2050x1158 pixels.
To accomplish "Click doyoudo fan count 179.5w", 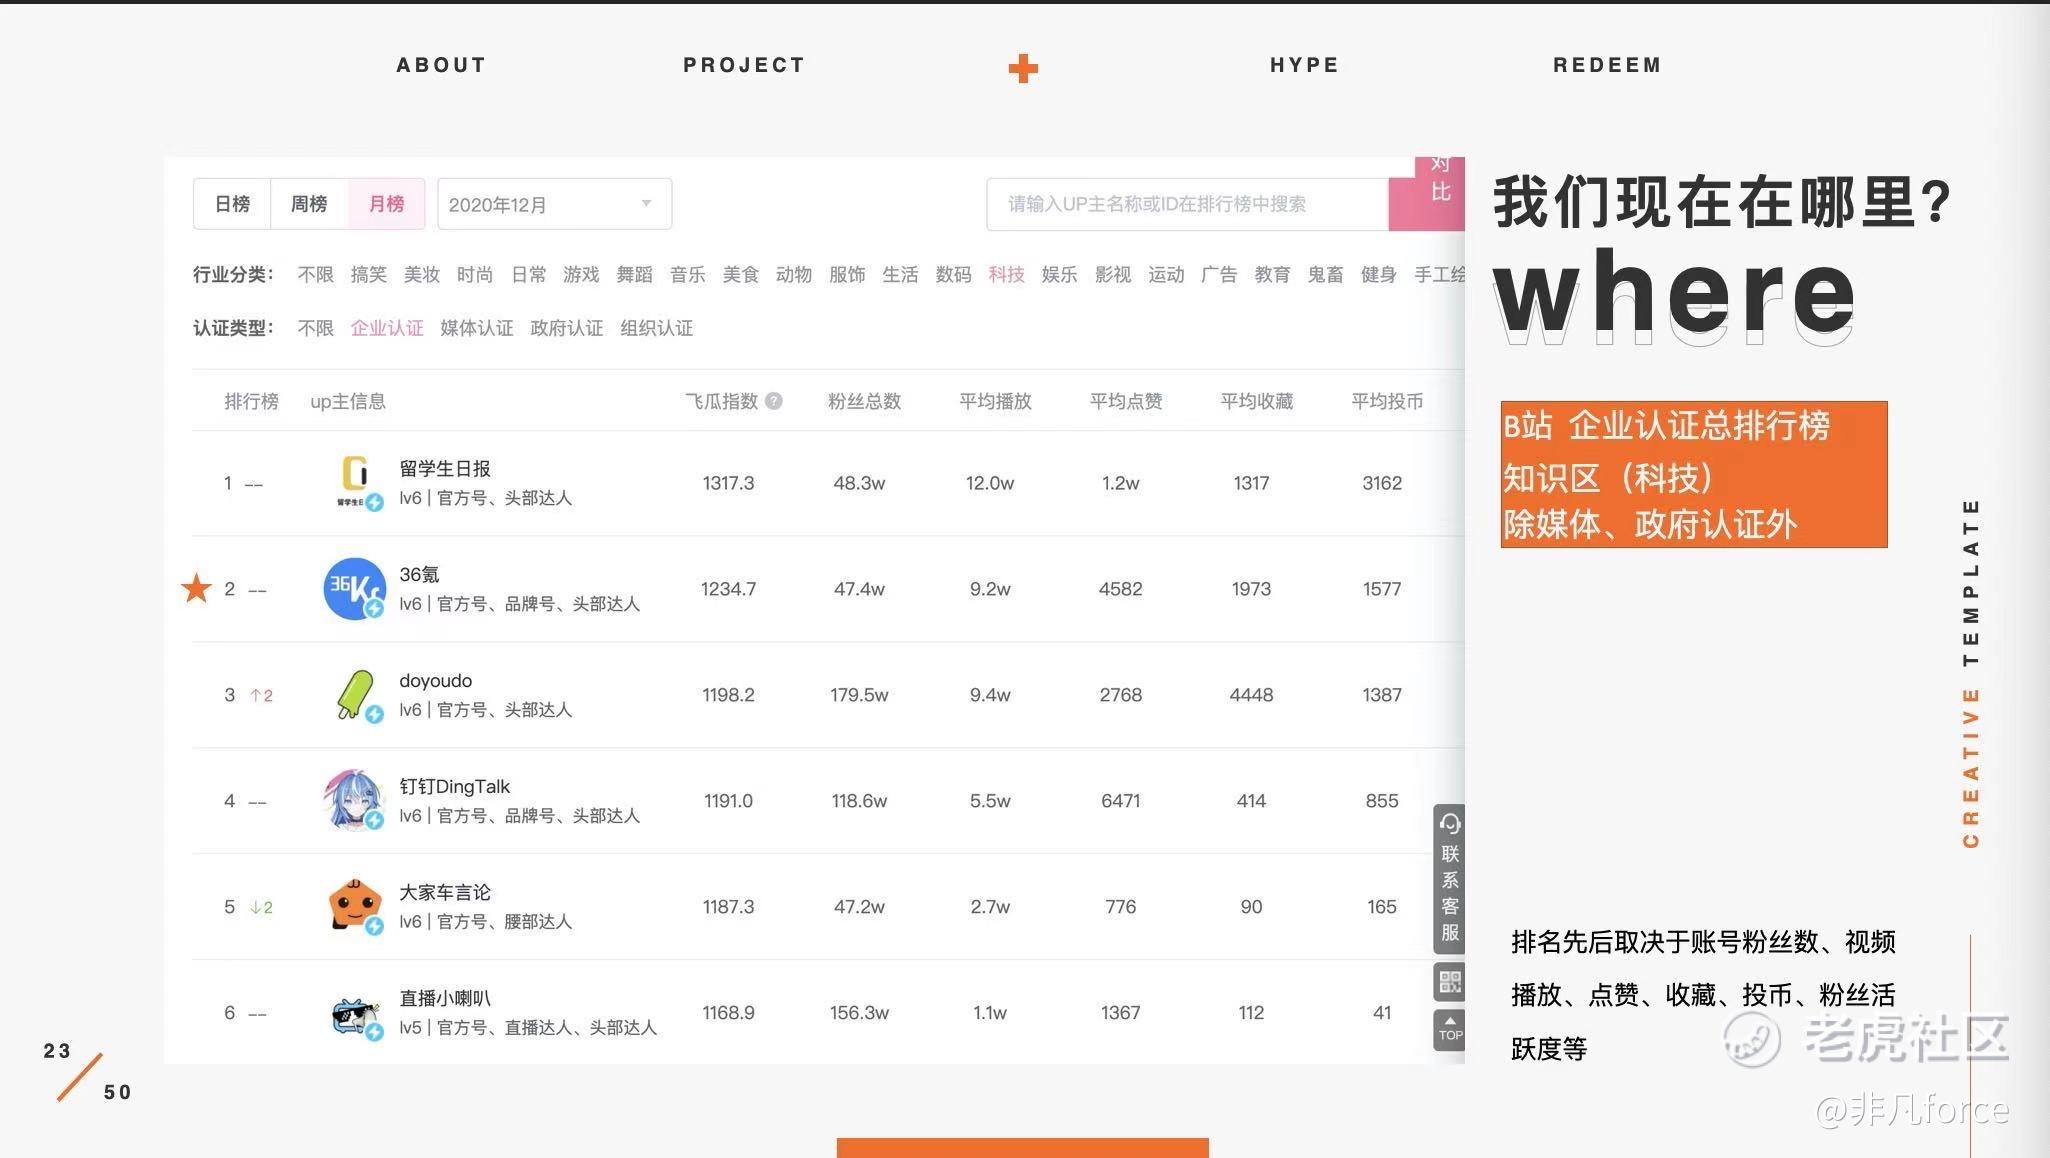I will click(x=859, y=695).
